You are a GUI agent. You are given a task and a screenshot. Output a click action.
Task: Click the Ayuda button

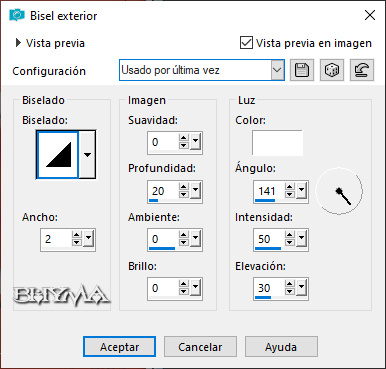pyautogui.click(x=281, y=347)
